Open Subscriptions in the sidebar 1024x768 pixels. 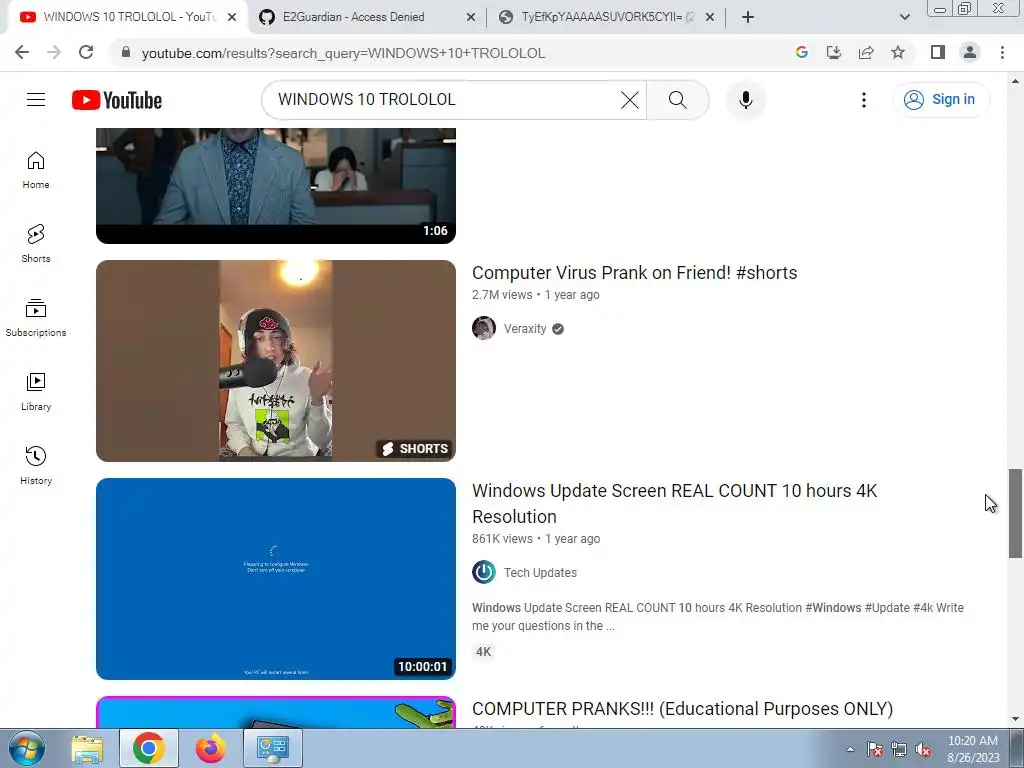coord(36,317)
